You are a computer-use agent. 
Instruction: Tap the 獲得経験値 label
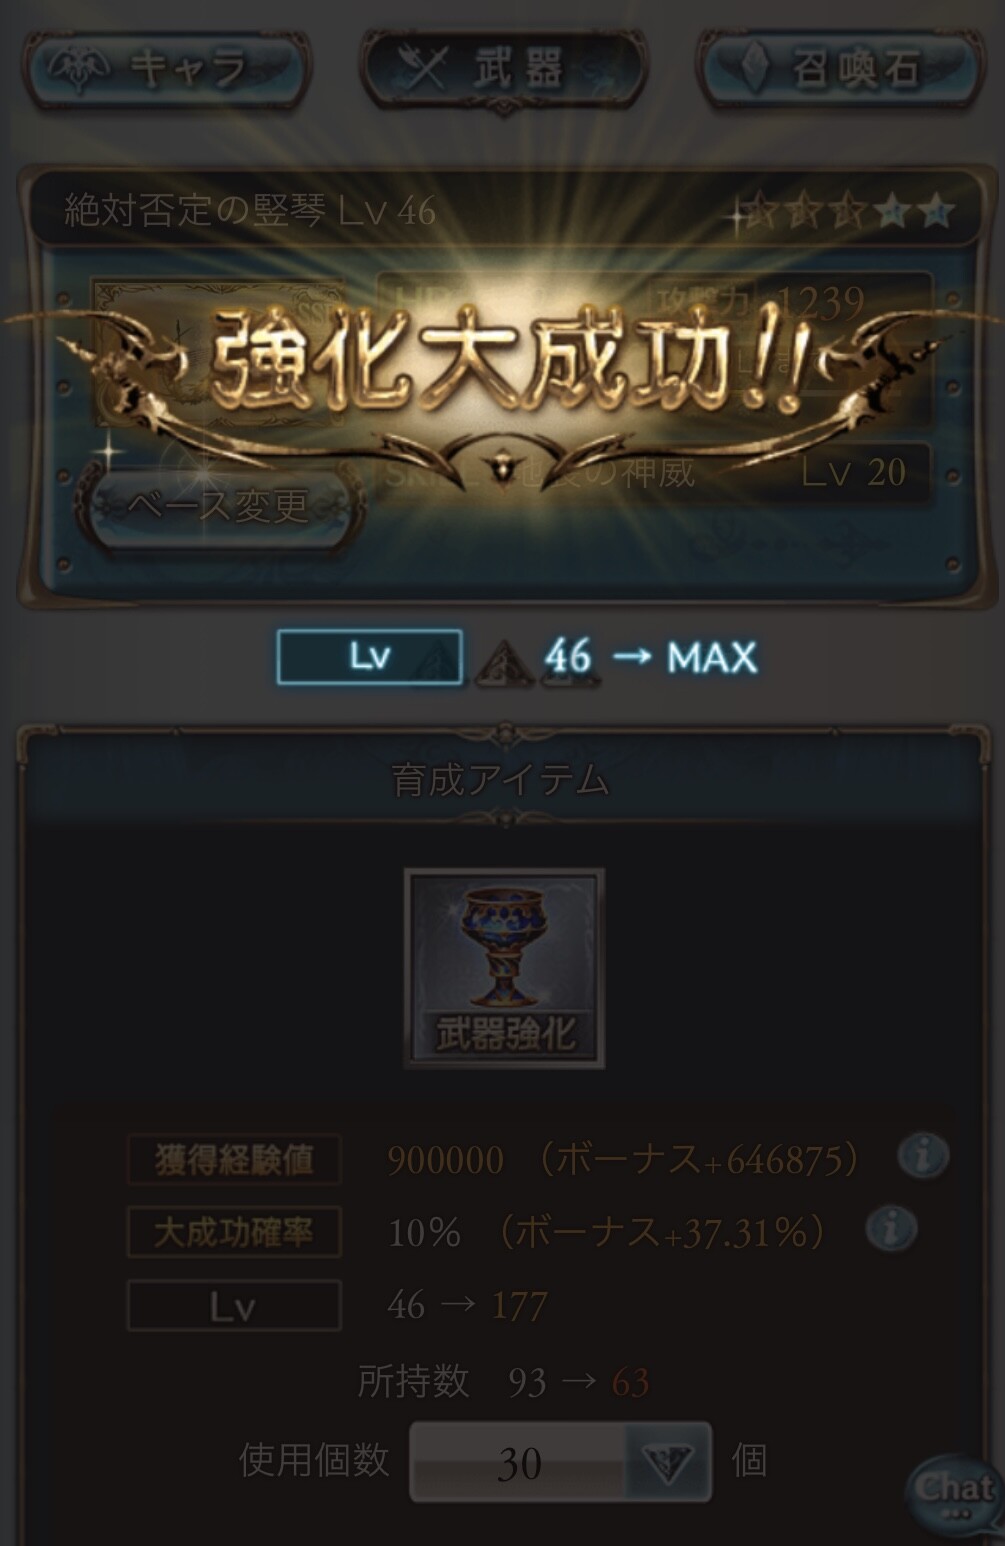(234, 1160)
